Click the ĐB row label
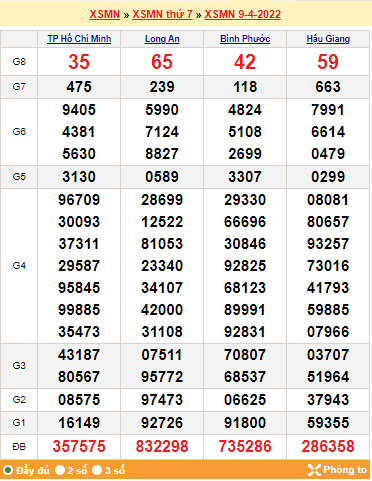This screenshot has width=372, height=481. [19, 447]
